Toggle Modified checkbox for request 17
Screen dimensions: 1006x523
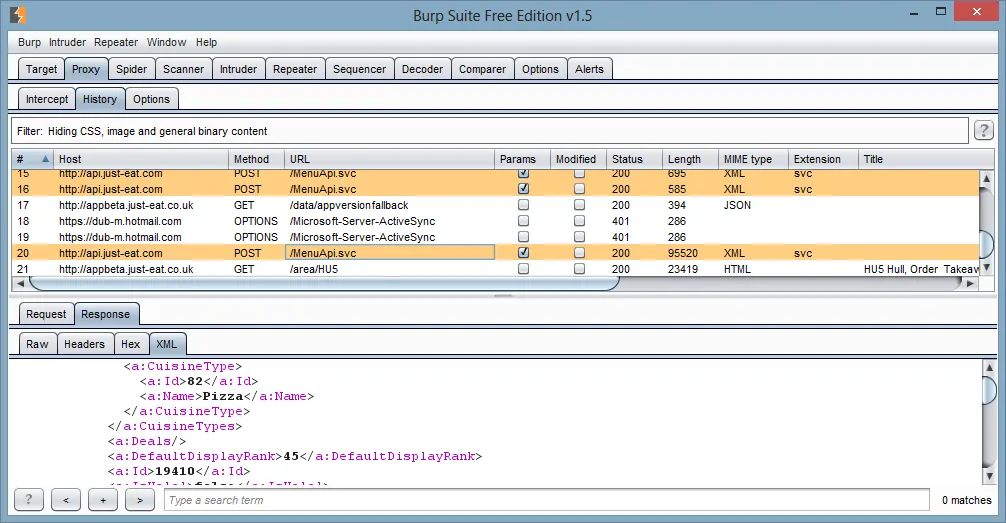[579, 205]
